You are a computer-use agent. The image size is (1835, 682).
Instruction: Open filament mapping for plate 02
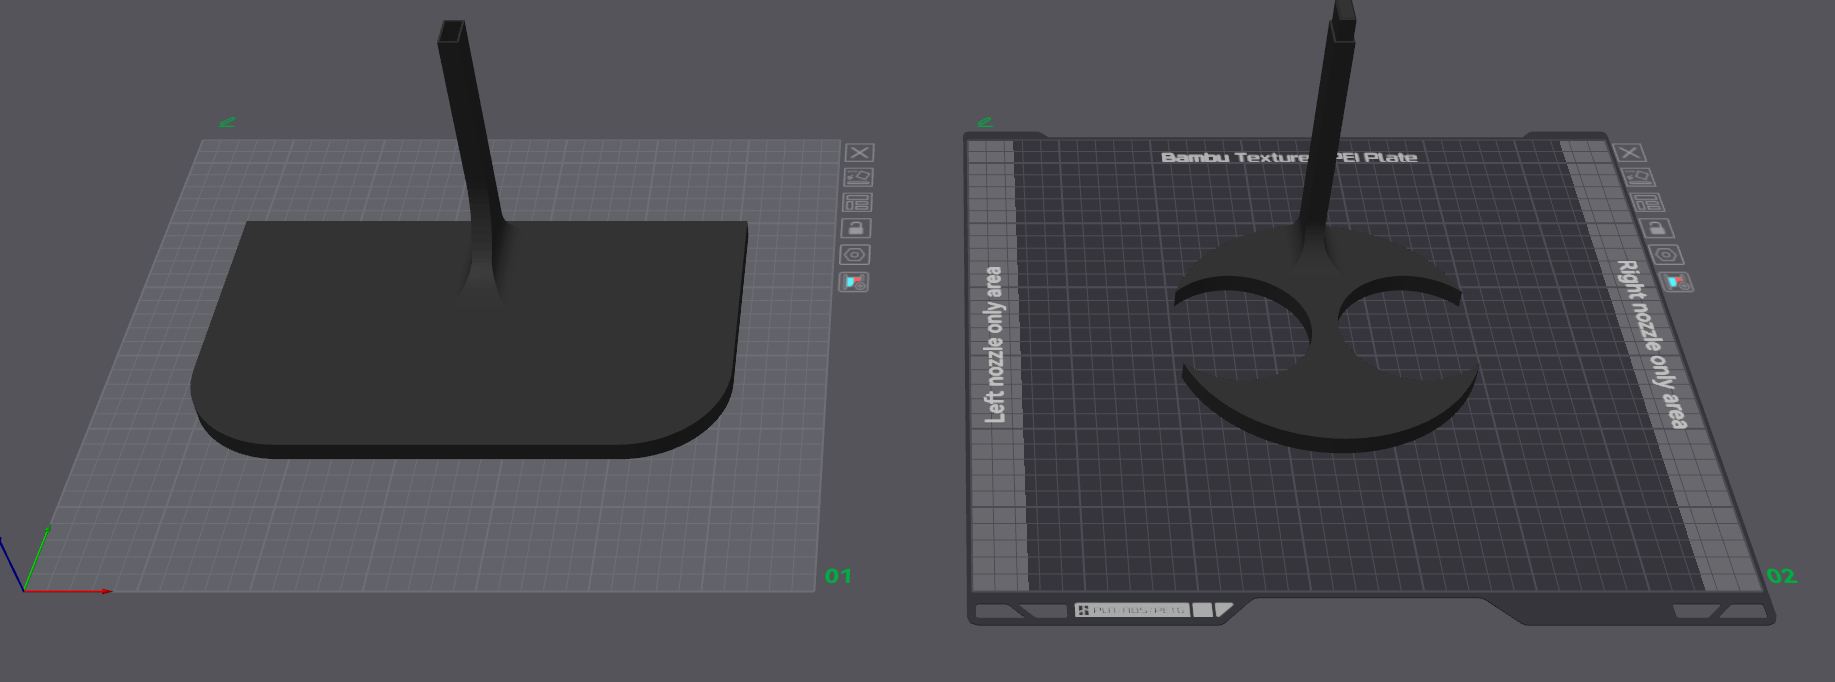click(x=1675, y=282)
